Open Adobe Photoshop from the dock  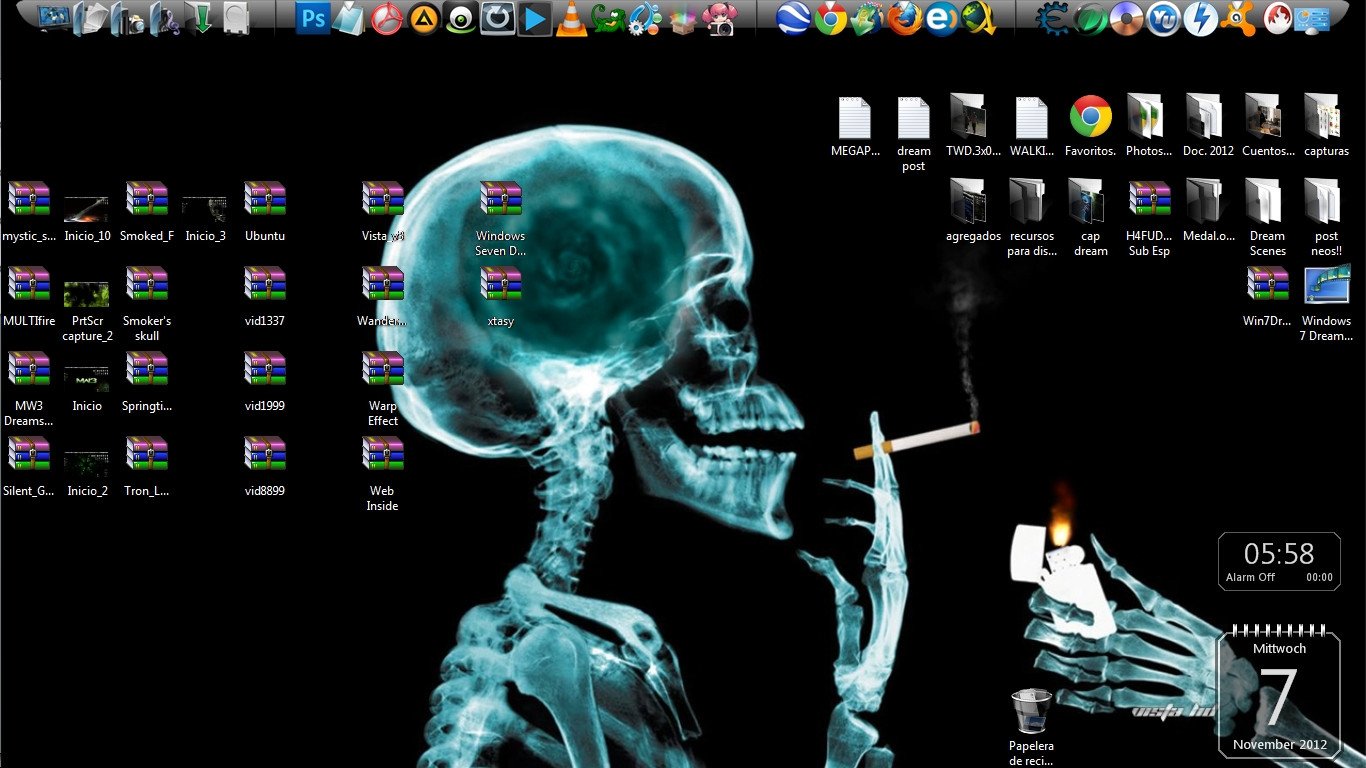coord(314,17)
